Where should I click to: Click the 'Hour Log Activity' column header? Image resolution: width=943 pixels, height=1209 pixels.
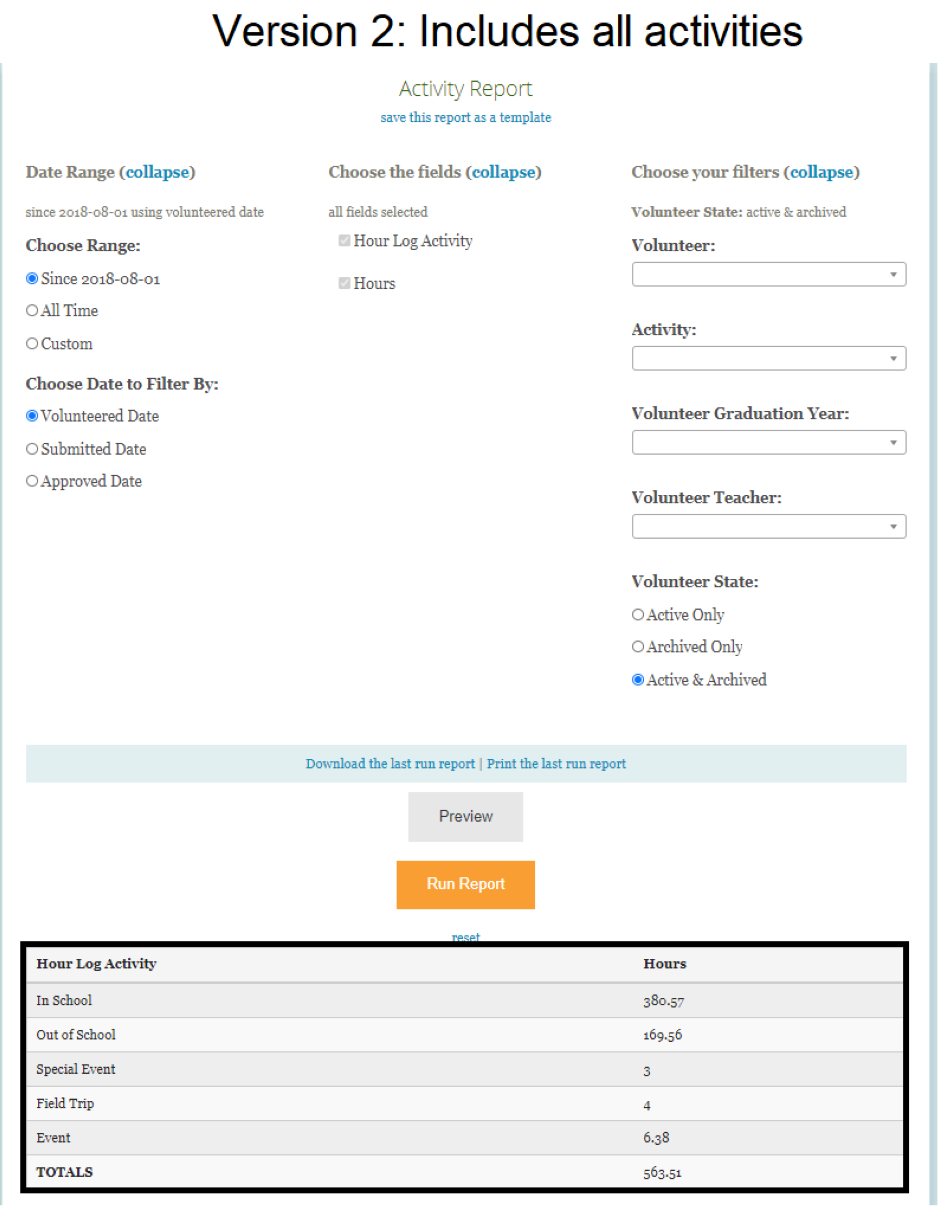click(x=96, y=964)
